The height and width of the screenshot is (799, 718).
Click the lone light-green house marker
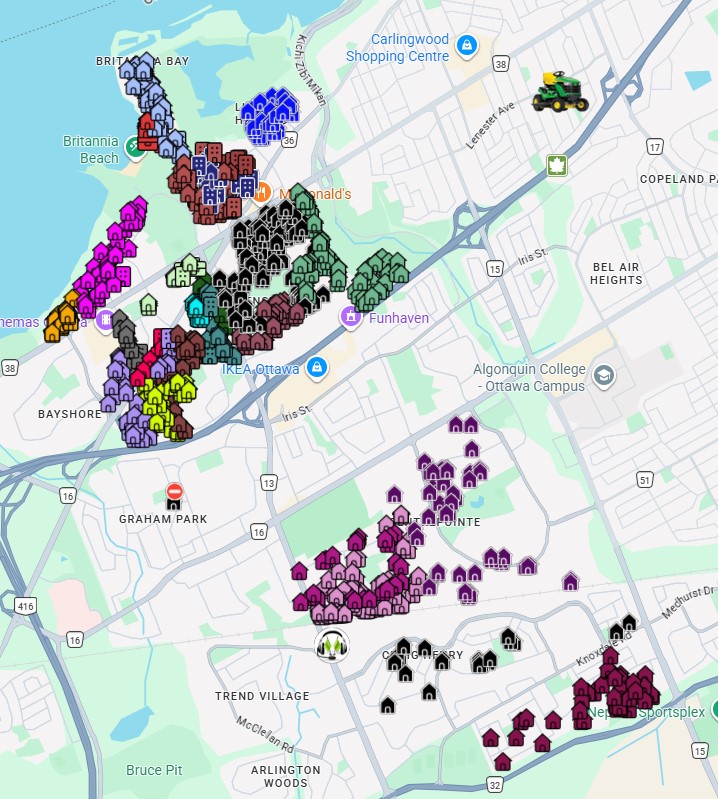point(148,304)
